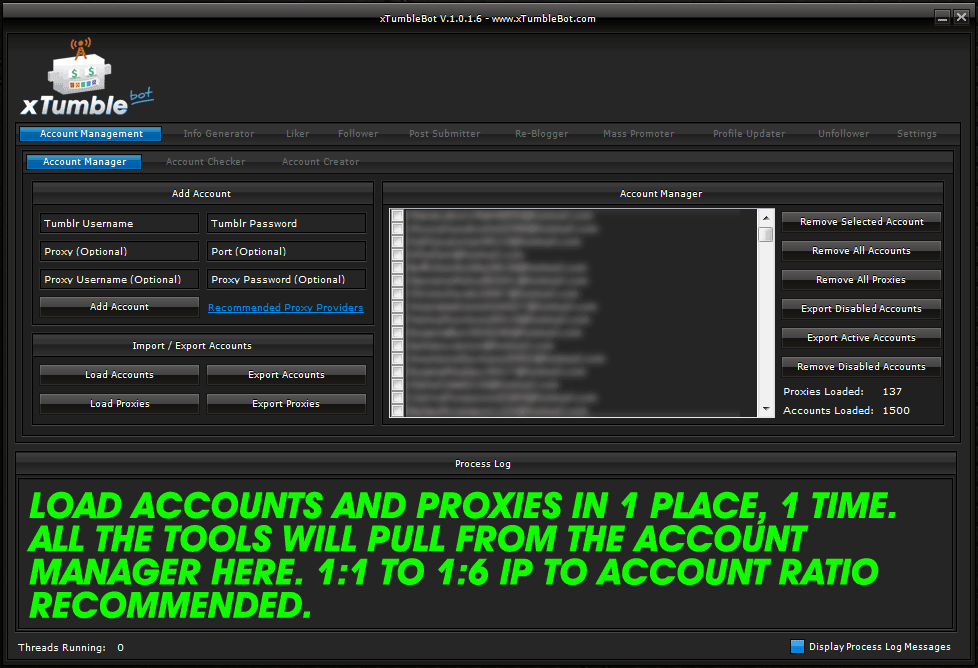This screenshot has height=668, width=978.
Task: Open the Recommended Proxy Providers link
Action: pyautogui.click(x=286, y=307)
